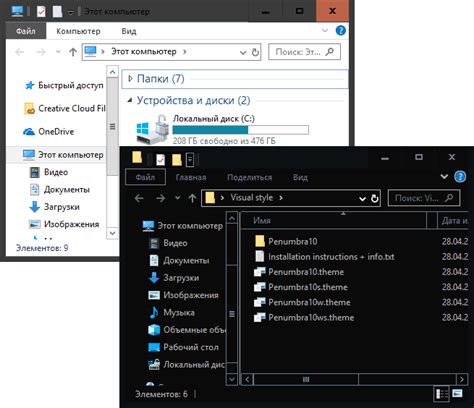
Task: Refresh the Visual style folder view
Action: 375,198
